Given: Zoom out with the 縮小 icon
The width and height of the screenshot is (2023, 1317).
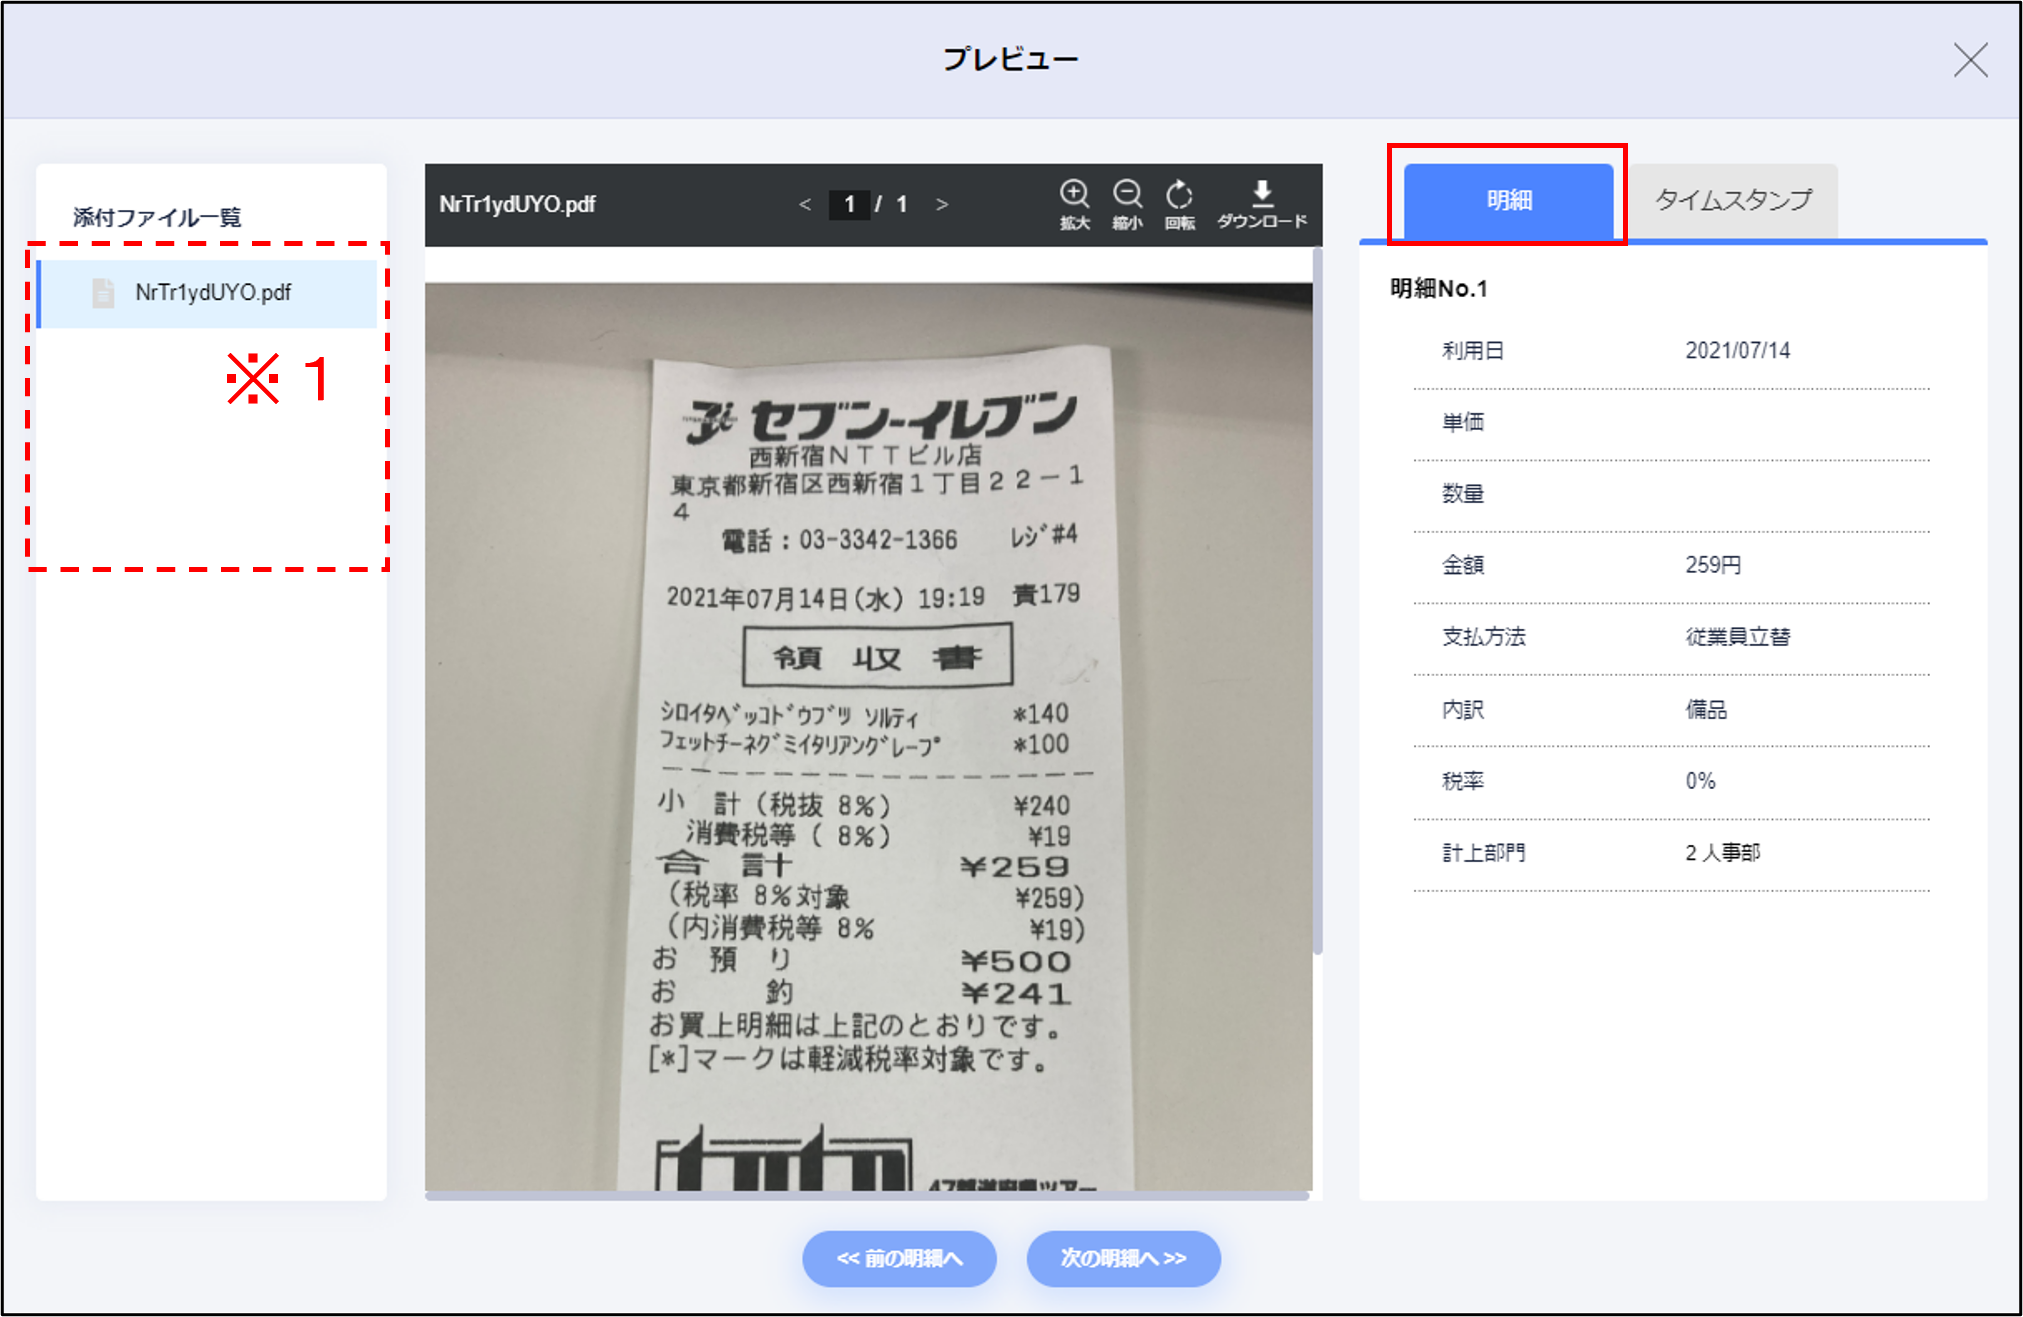Looking at the screenshot, I should (1127, 204).
